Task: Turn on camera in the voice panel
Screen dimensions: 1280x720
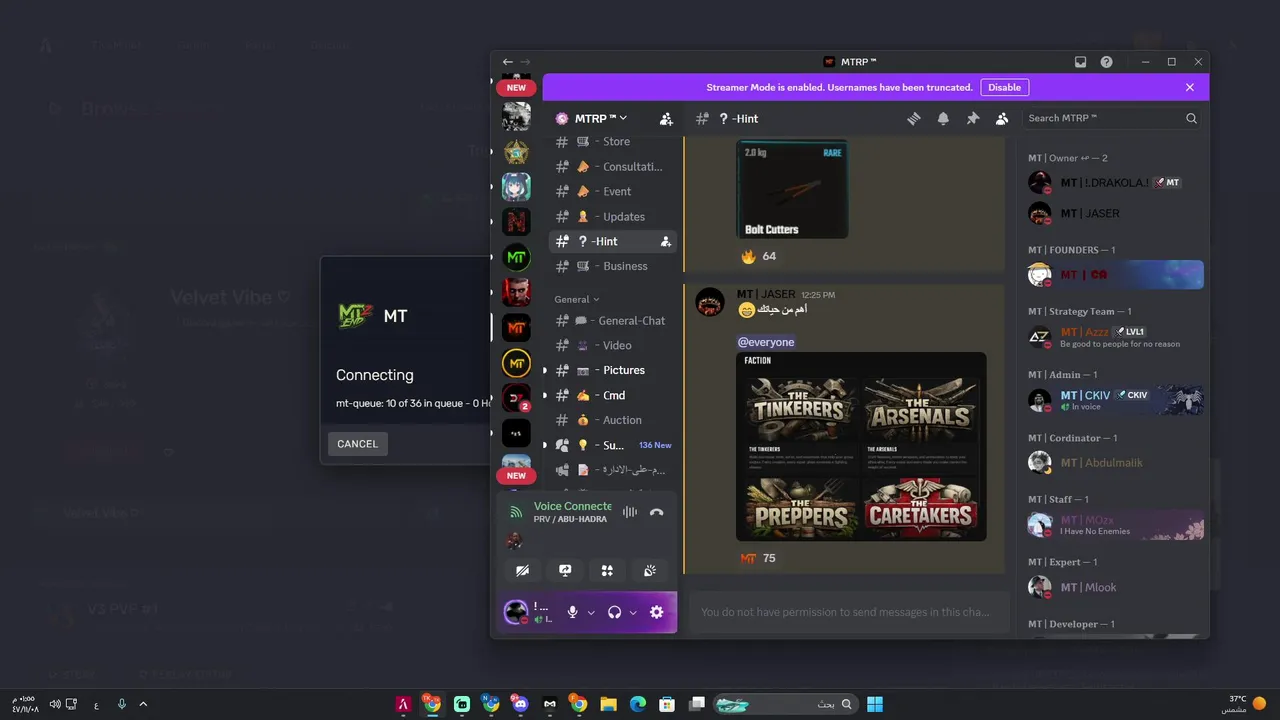Action: [522, 570]
